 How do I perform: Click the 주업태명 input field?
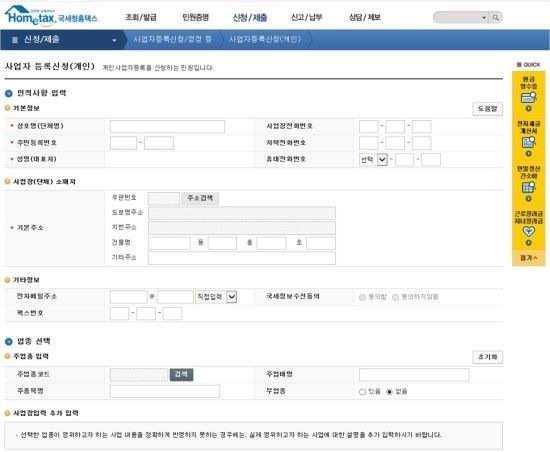pyautogui.click(x=414, y=375)
